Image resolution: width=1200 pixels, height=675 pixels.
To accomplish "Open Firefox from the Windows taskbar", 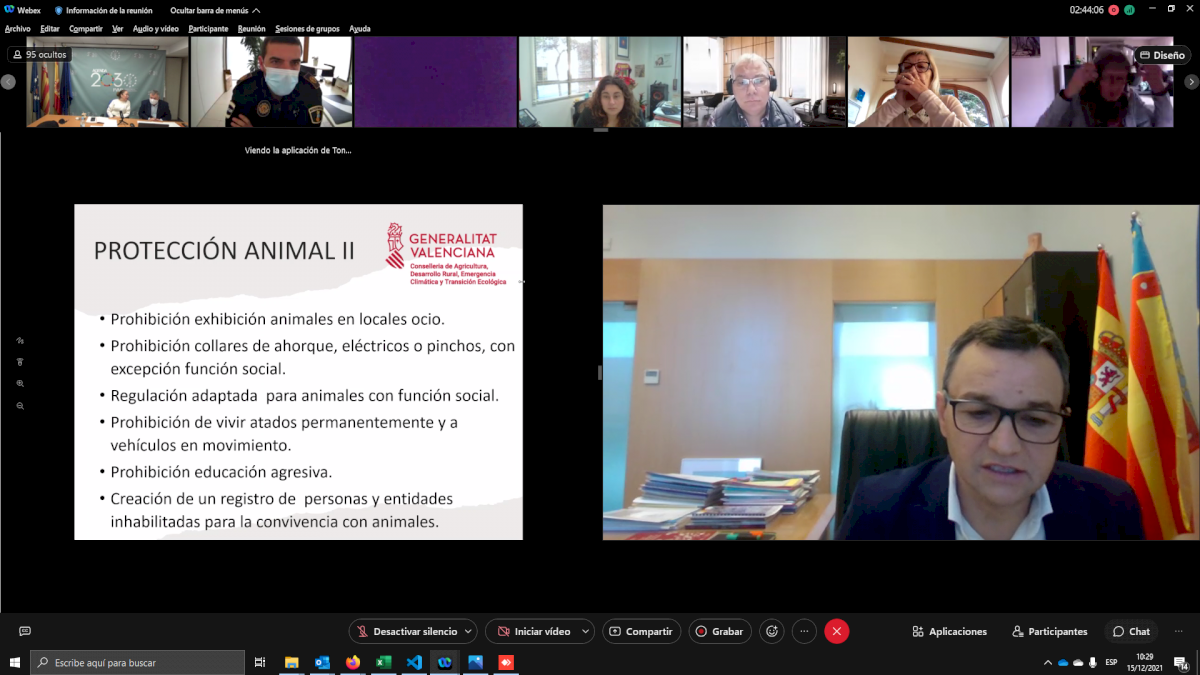I will 353,662.
